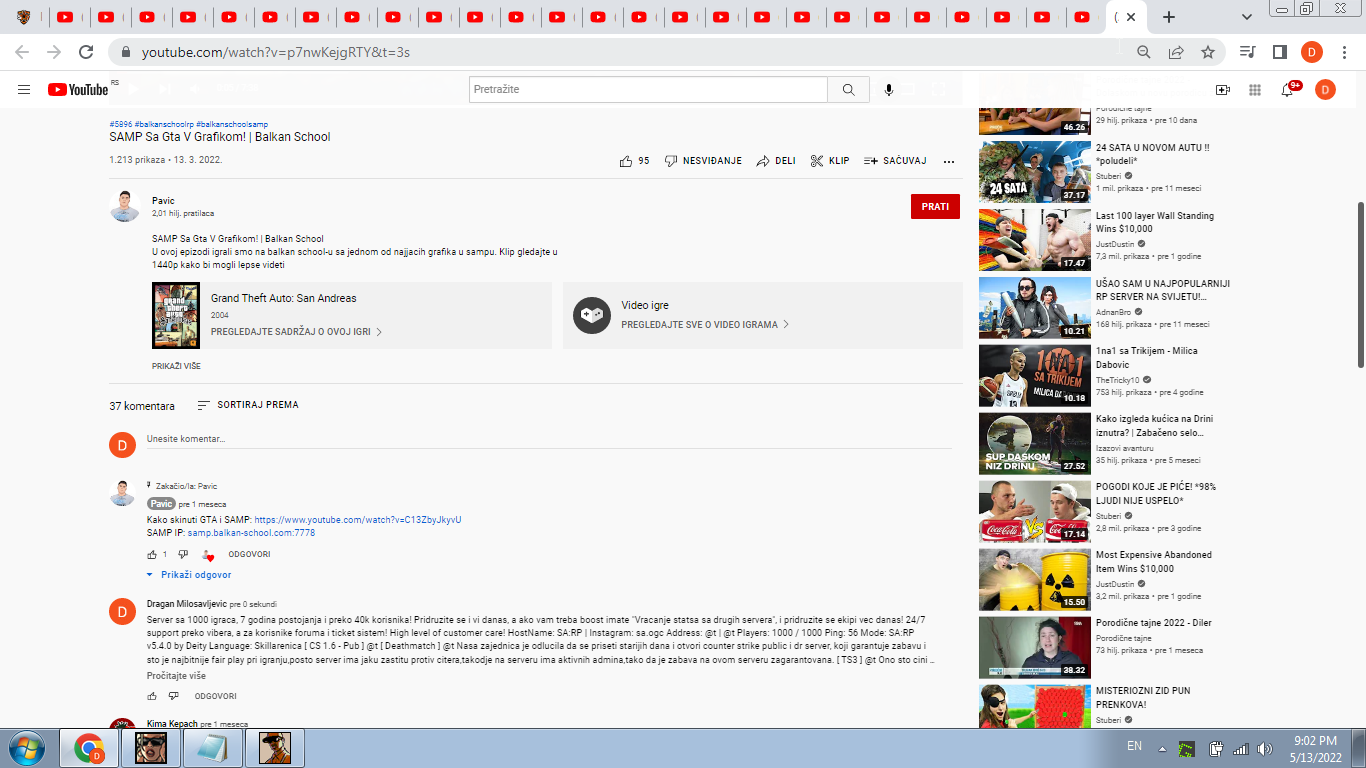
Task: Show hidden system tray icons arrow
Action: [x=1162, y=748]
